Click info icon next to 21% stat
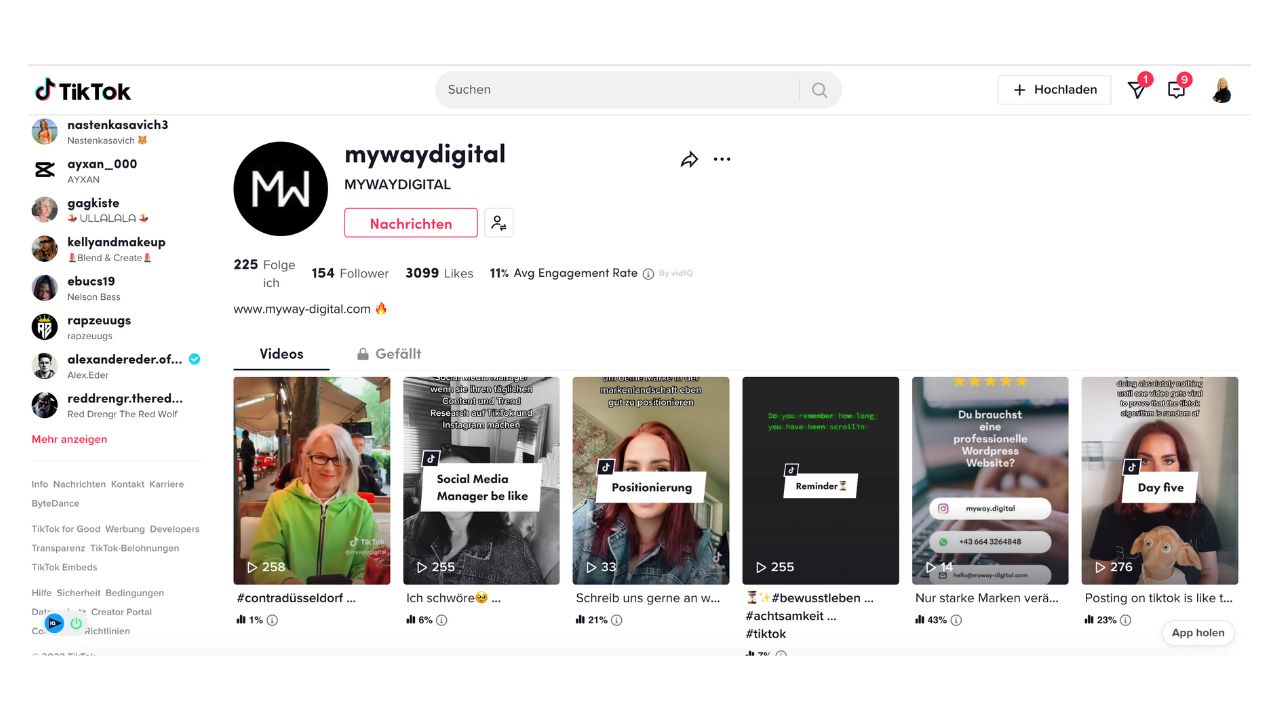The width and height of the screenshot is (1280, 720). click(616, 620)
